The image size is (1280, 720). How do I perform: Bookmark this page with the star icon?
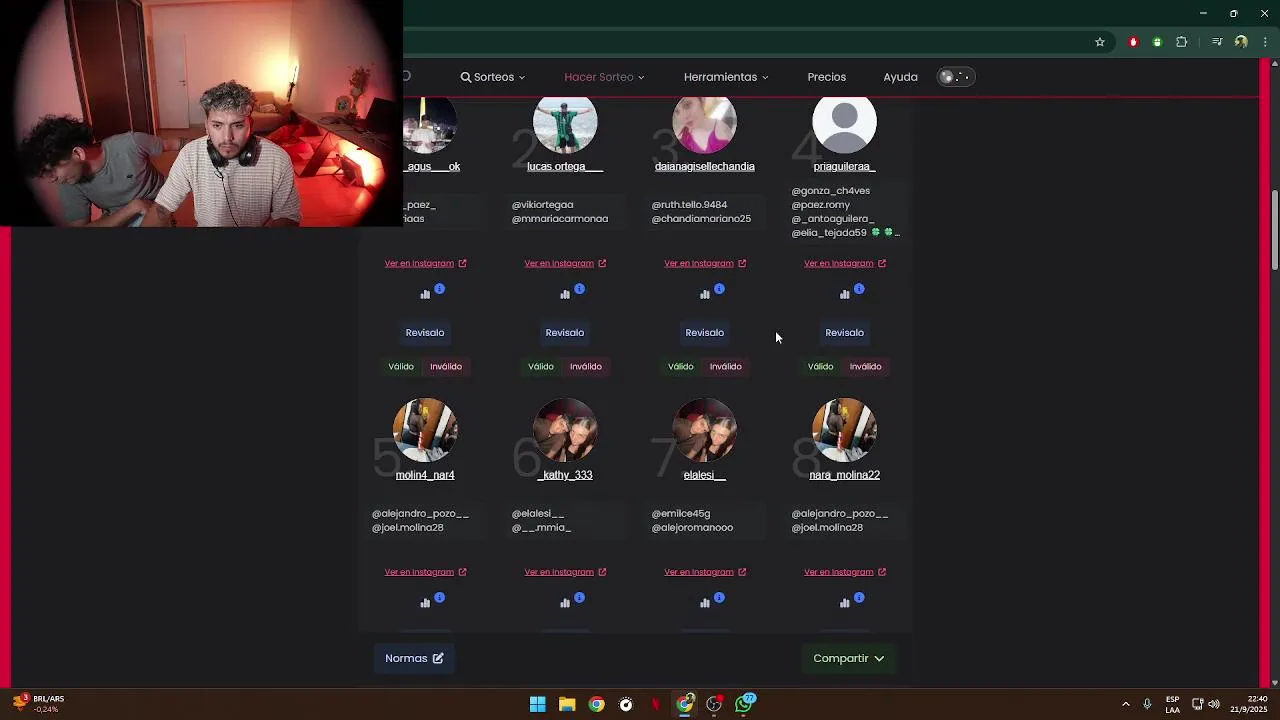click(1100, 42)
